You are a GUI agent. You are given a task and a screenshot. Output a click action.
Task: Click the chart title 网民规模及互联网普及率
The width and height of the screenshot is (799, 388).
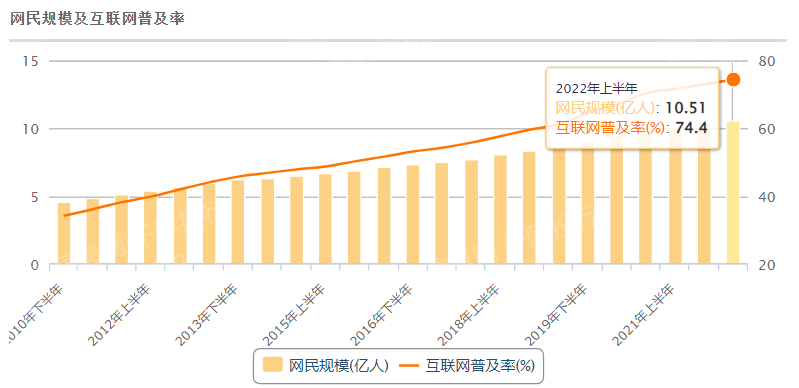[97, 19]
